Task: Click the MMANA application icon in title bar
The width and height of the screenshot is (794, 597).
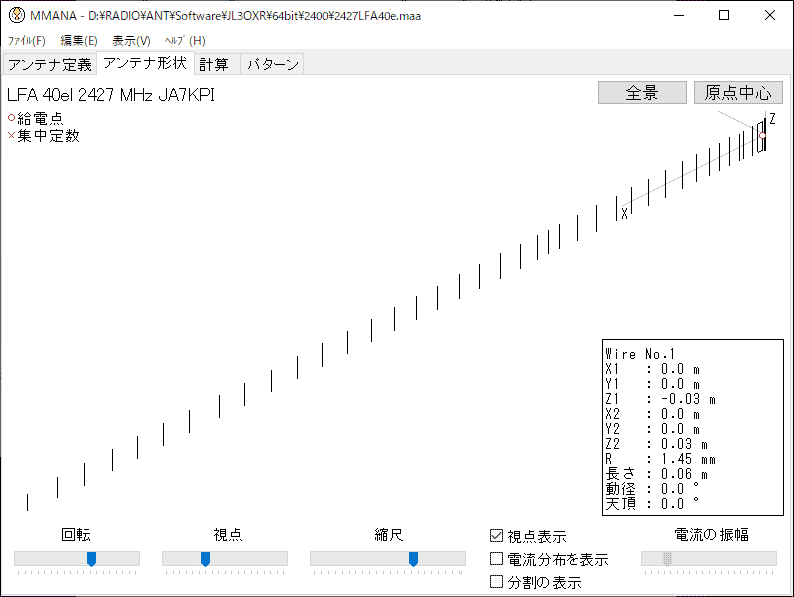Action: (x=16, y=15)
